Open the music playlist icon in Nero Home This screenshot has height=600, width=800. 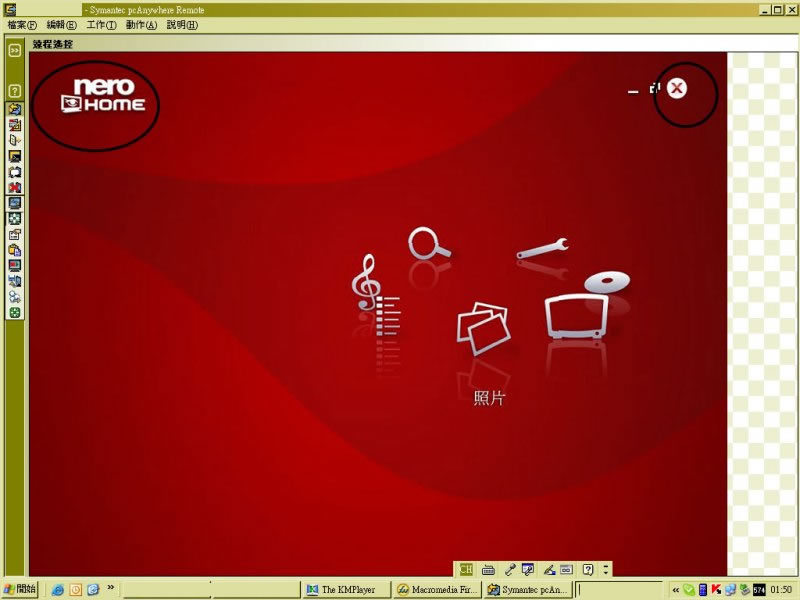point(376,295)
